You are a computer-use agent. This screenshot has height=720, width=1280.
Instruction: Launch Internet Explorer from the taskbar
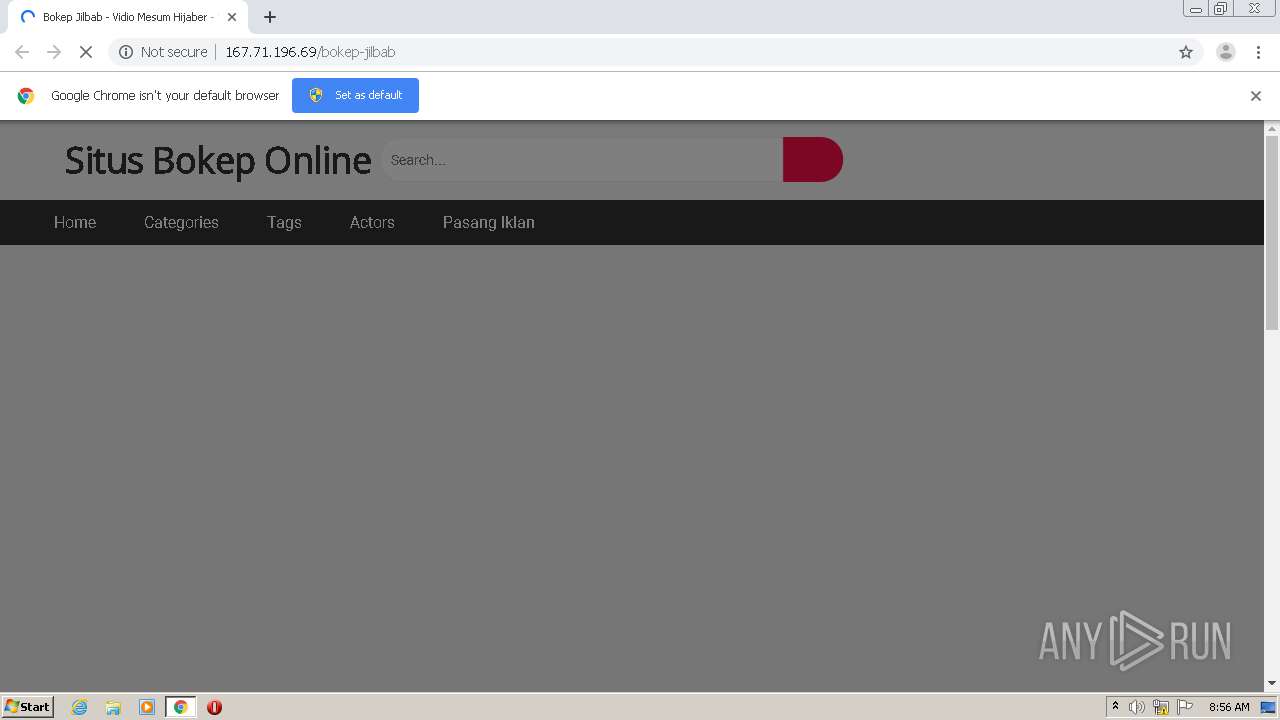[x=79, y=707]
